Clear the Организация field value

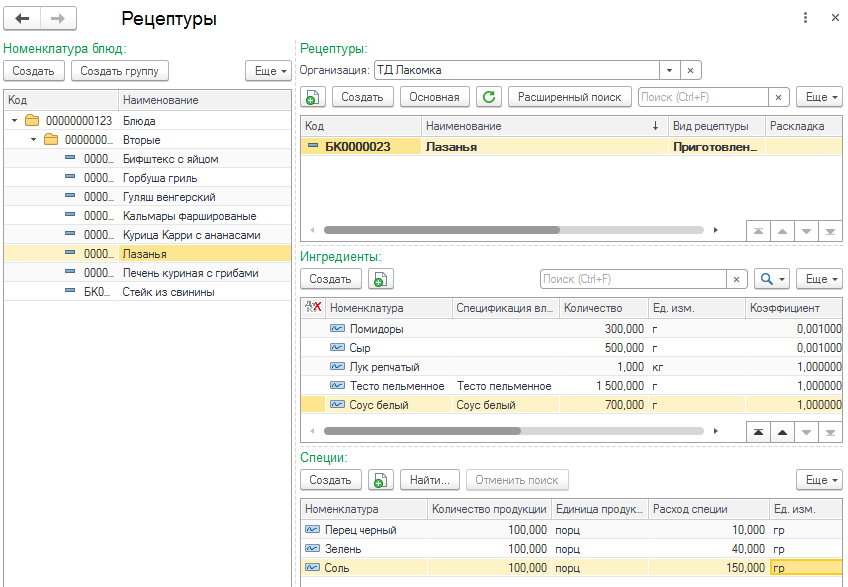coord(691,70)
